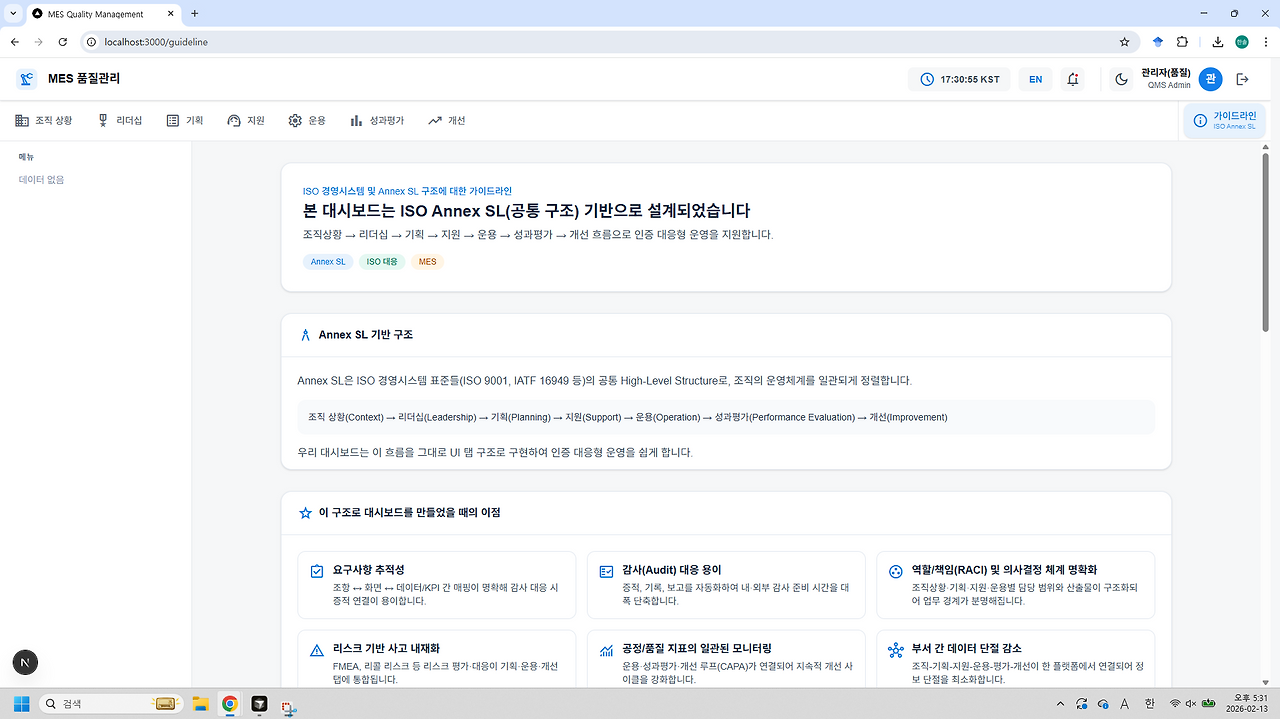Click the 데이터 없음 sidebar text

coord(41,180)
